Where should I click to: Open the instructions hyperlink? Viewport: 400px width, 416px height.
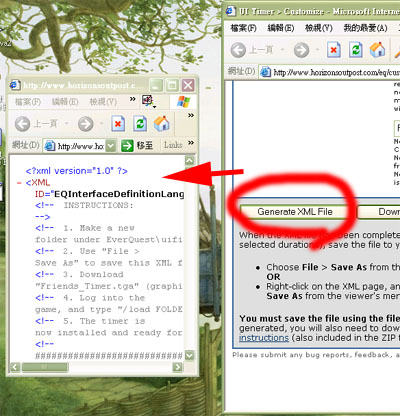pos(264,338)
